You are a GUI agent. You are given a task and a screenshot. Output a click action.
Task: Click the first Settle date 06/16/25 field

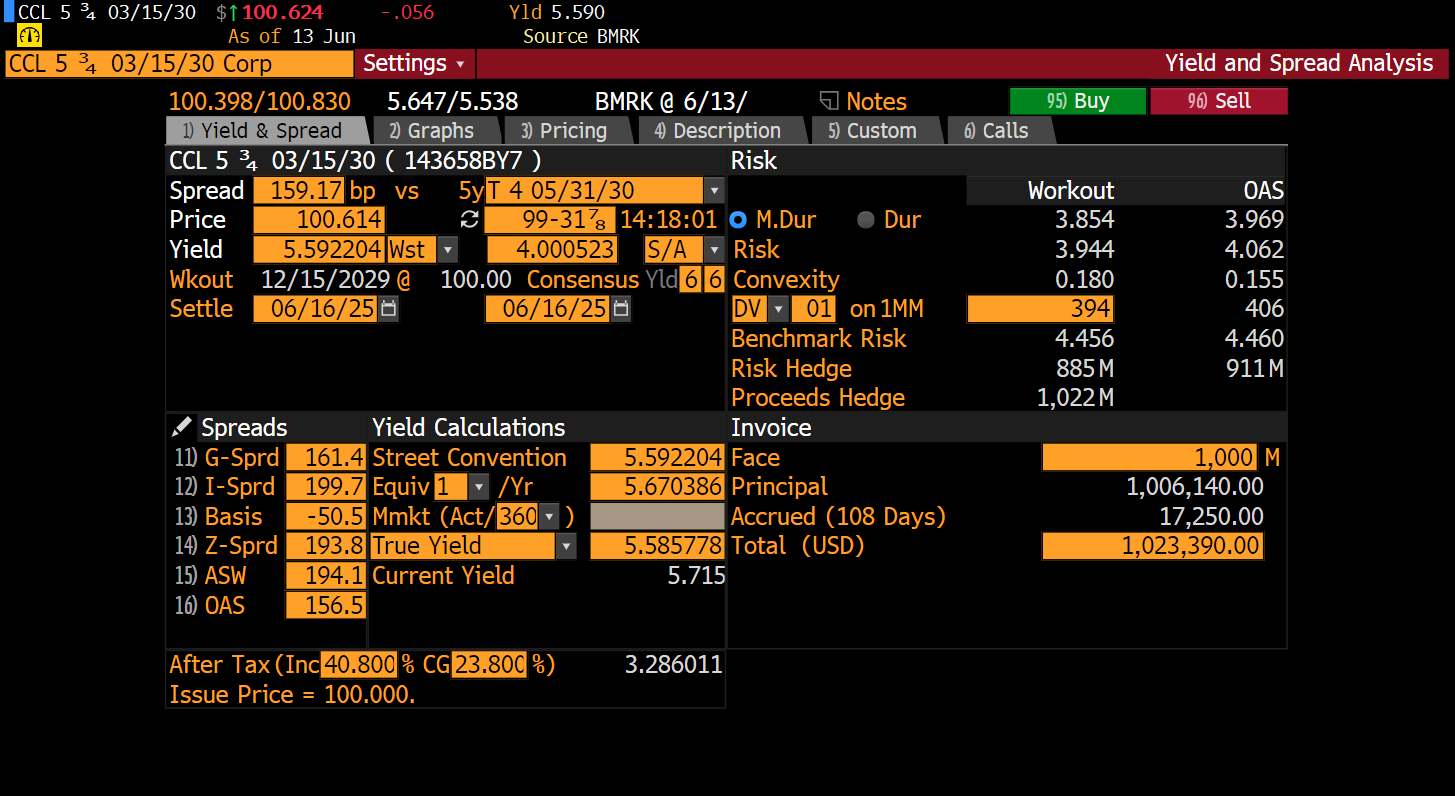315,309
